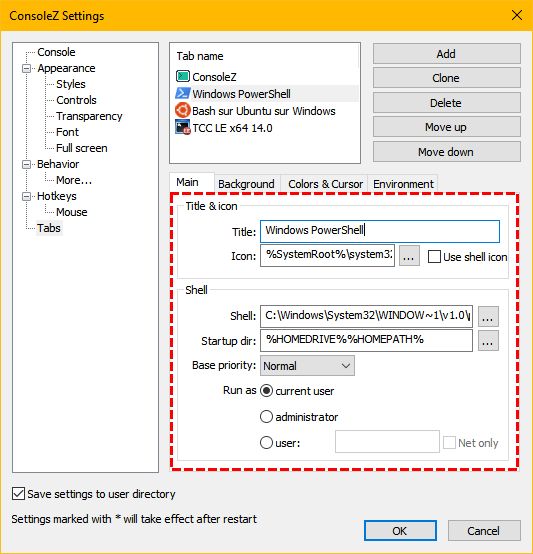Screen dimensions: 533x554
Task: Delete the selected tab
Action: coord(446,103)
